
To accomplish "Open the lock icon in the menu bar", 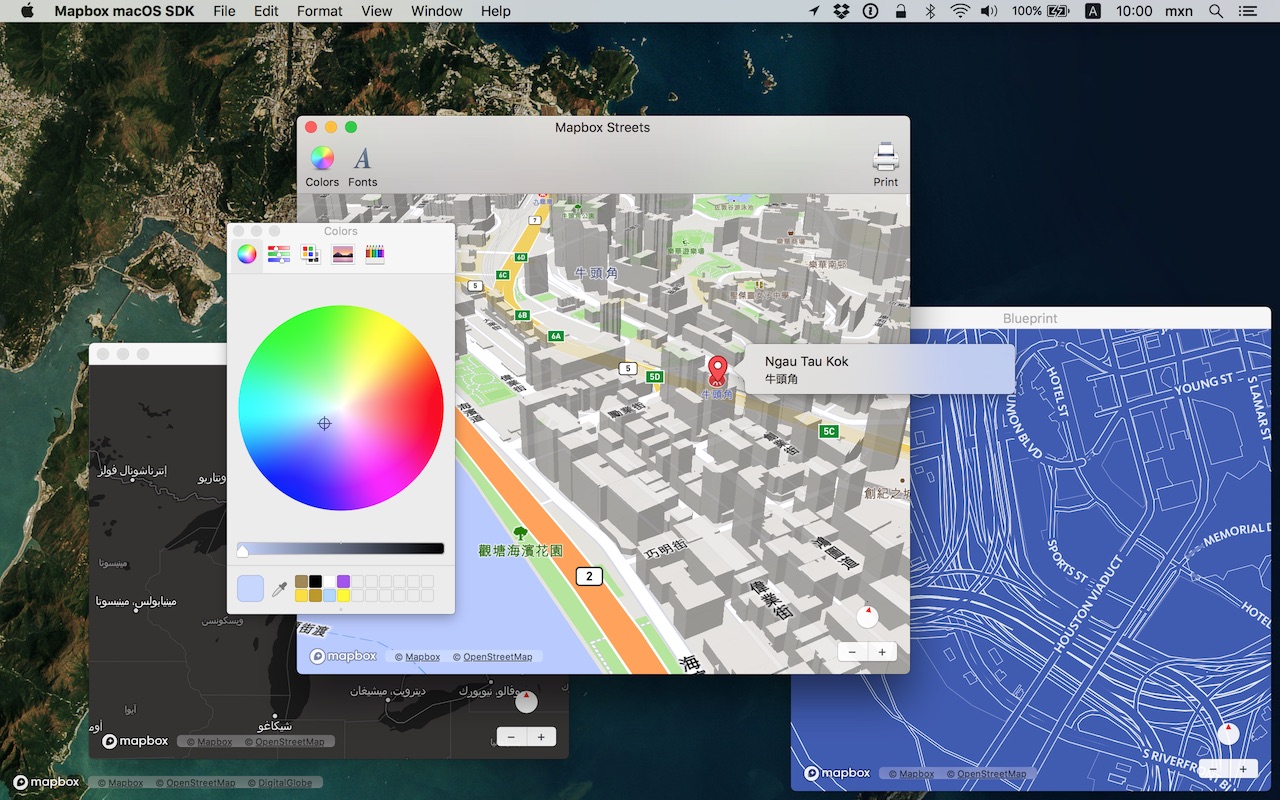I will pyautogui.click(x=901, y=11).
